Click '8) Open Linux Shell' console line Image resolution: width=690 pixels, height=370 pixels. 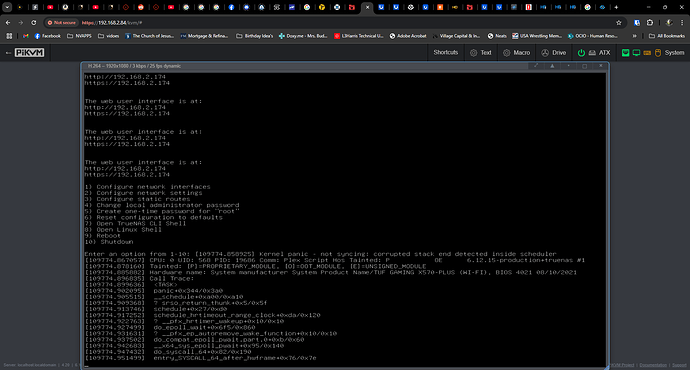click(x=123, y=230)
